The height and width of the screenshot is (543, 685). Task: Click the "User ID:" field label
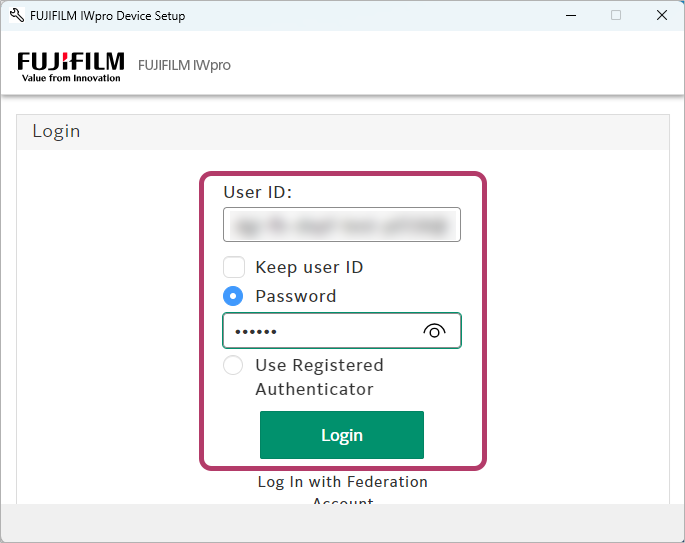264,192
